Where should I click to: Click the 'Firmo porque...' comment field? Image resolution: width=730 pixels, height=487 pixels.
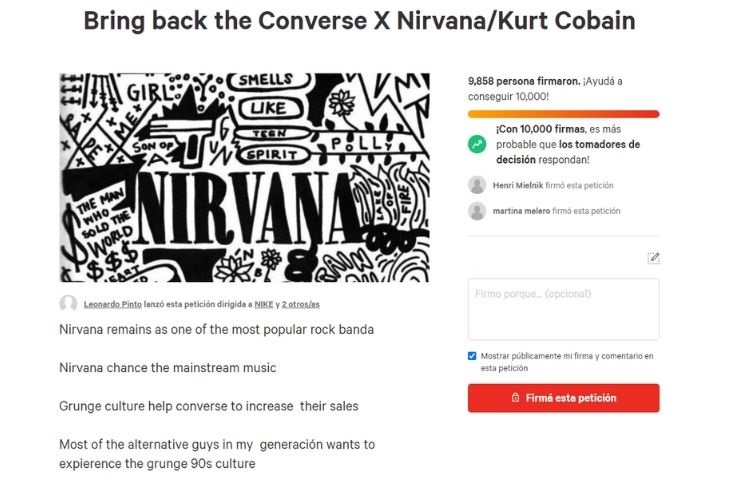pyautogui.click(x=563, y=309)
